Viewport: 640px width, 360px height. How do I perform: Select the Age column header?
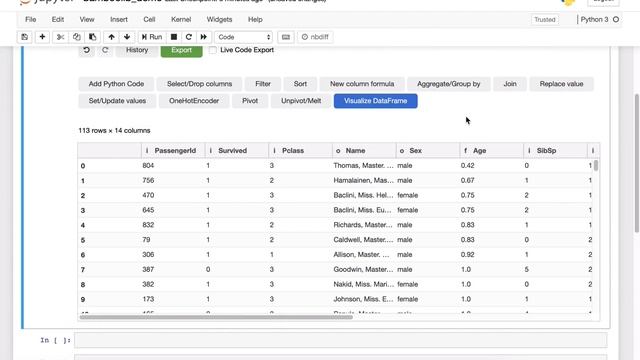click(x=491, y=151)
